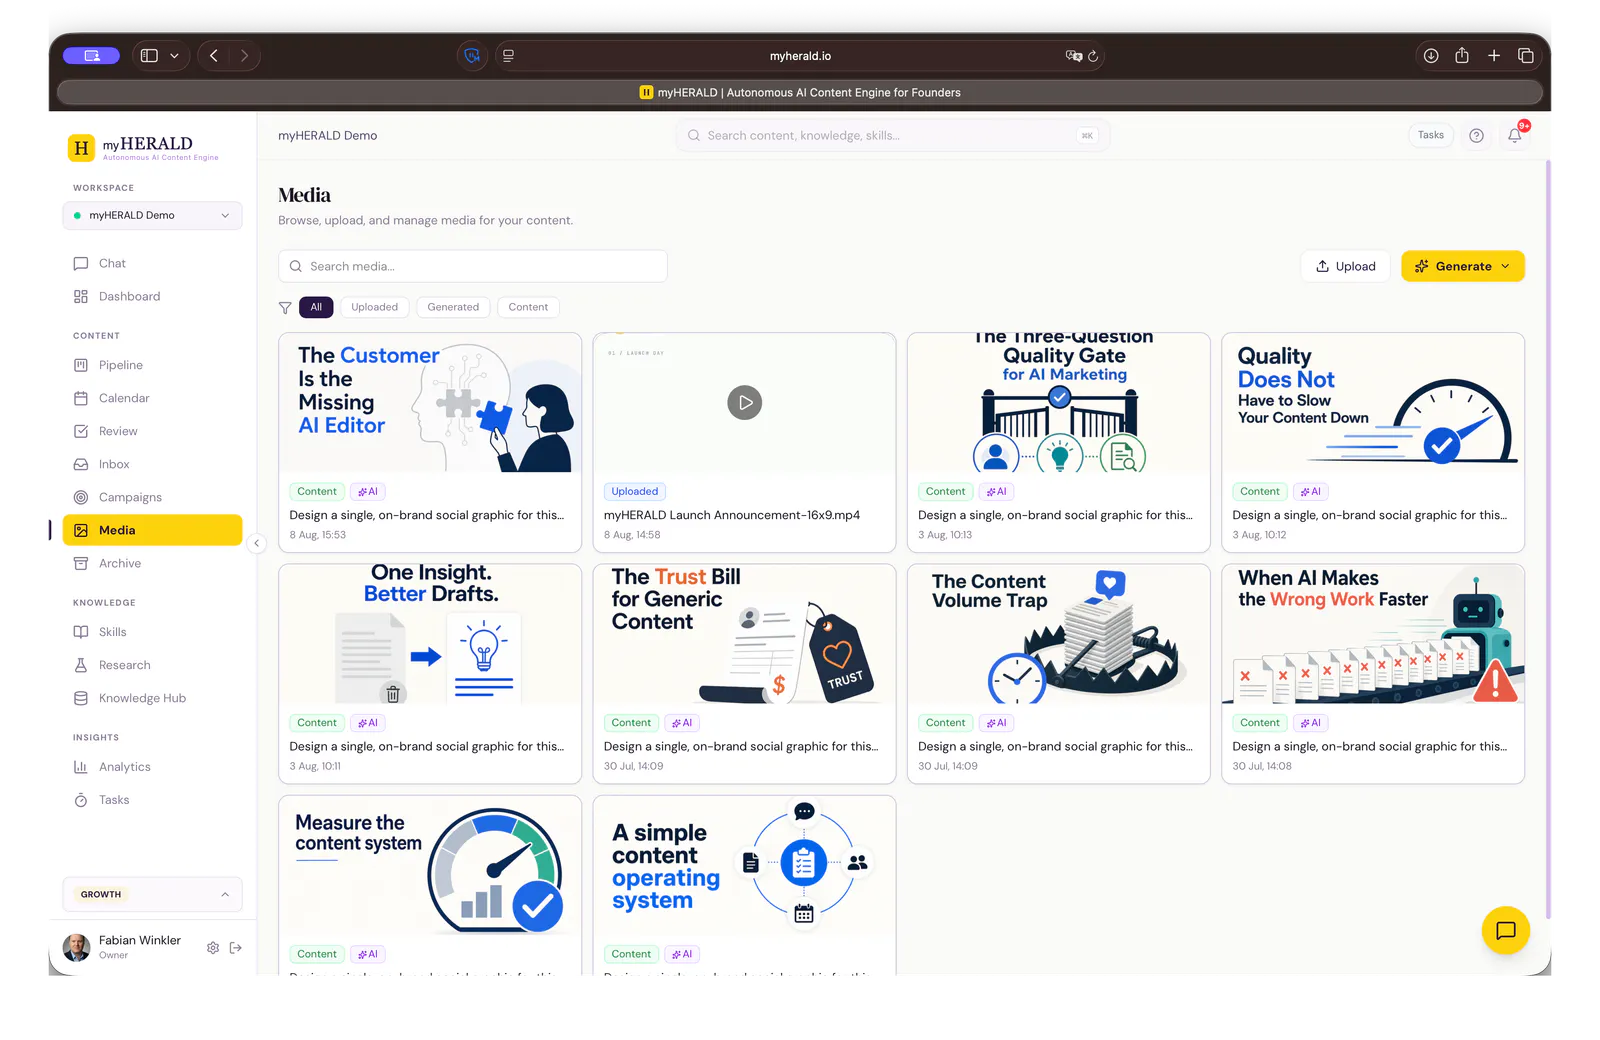Focus the global search content field
Image resolution: width=1600 pixels, height=1040 pixels.
click(x=892, y=135)
